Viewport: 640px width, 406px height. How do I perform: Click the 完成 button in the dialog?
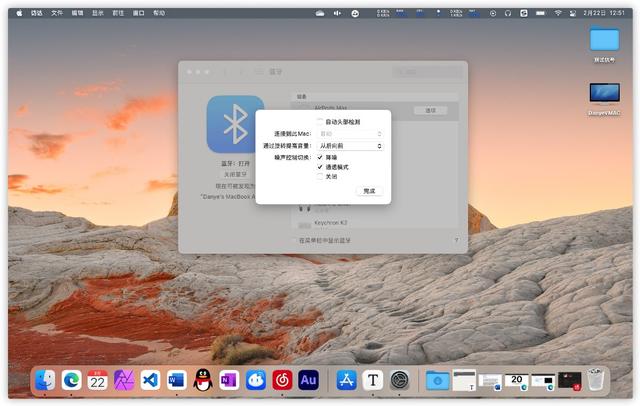(x=369, y=191)
